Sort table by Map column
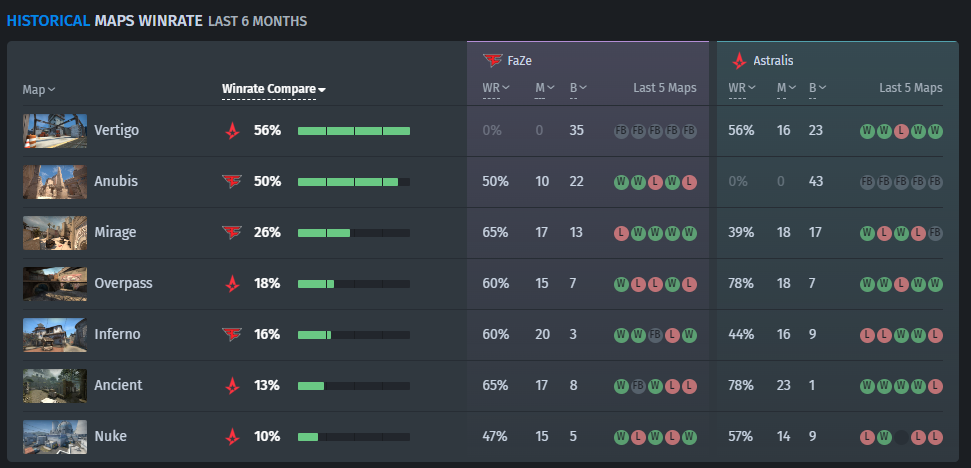 pos(38,90)
